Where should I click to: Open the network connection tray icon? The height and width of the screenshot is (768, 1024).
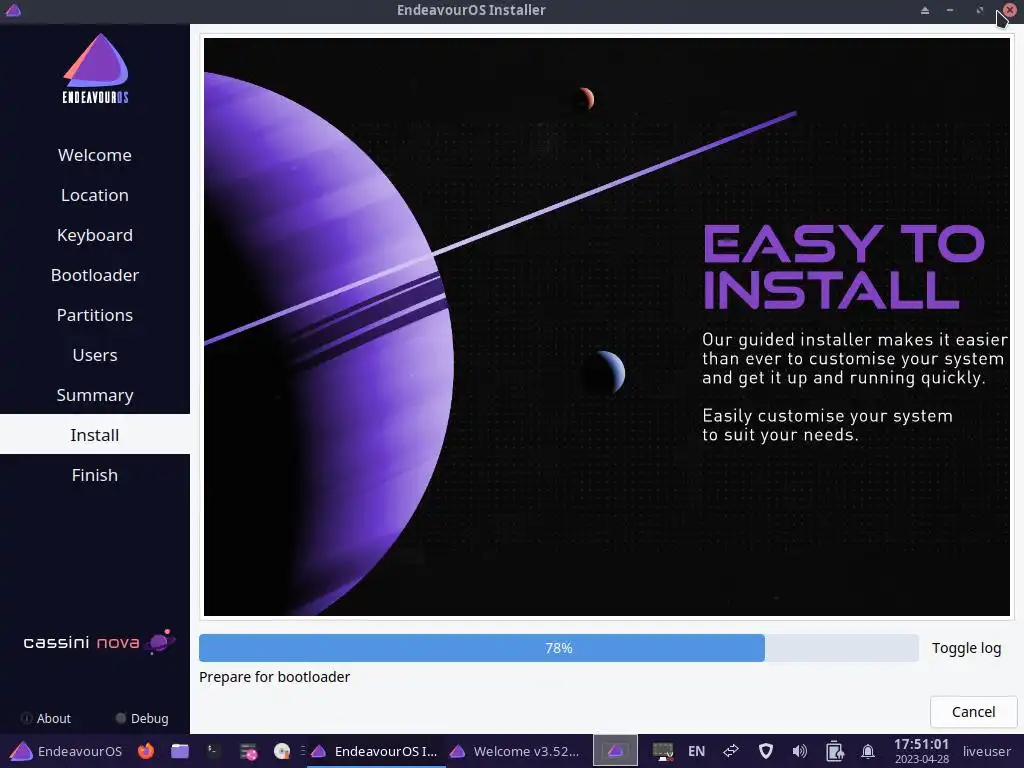click(x=731, y=751)
